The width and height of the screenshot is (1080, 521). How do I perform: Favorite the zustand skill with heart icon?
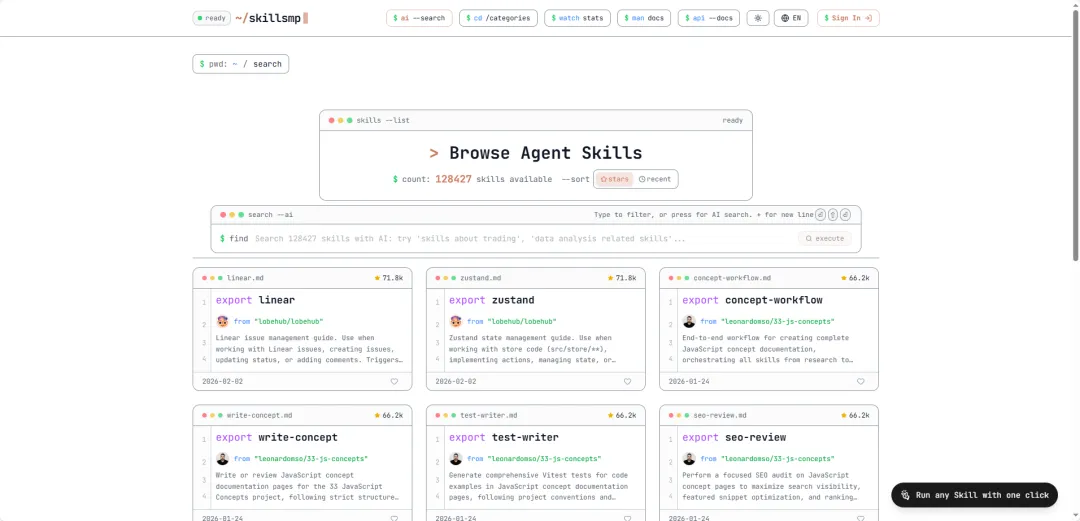627,381
